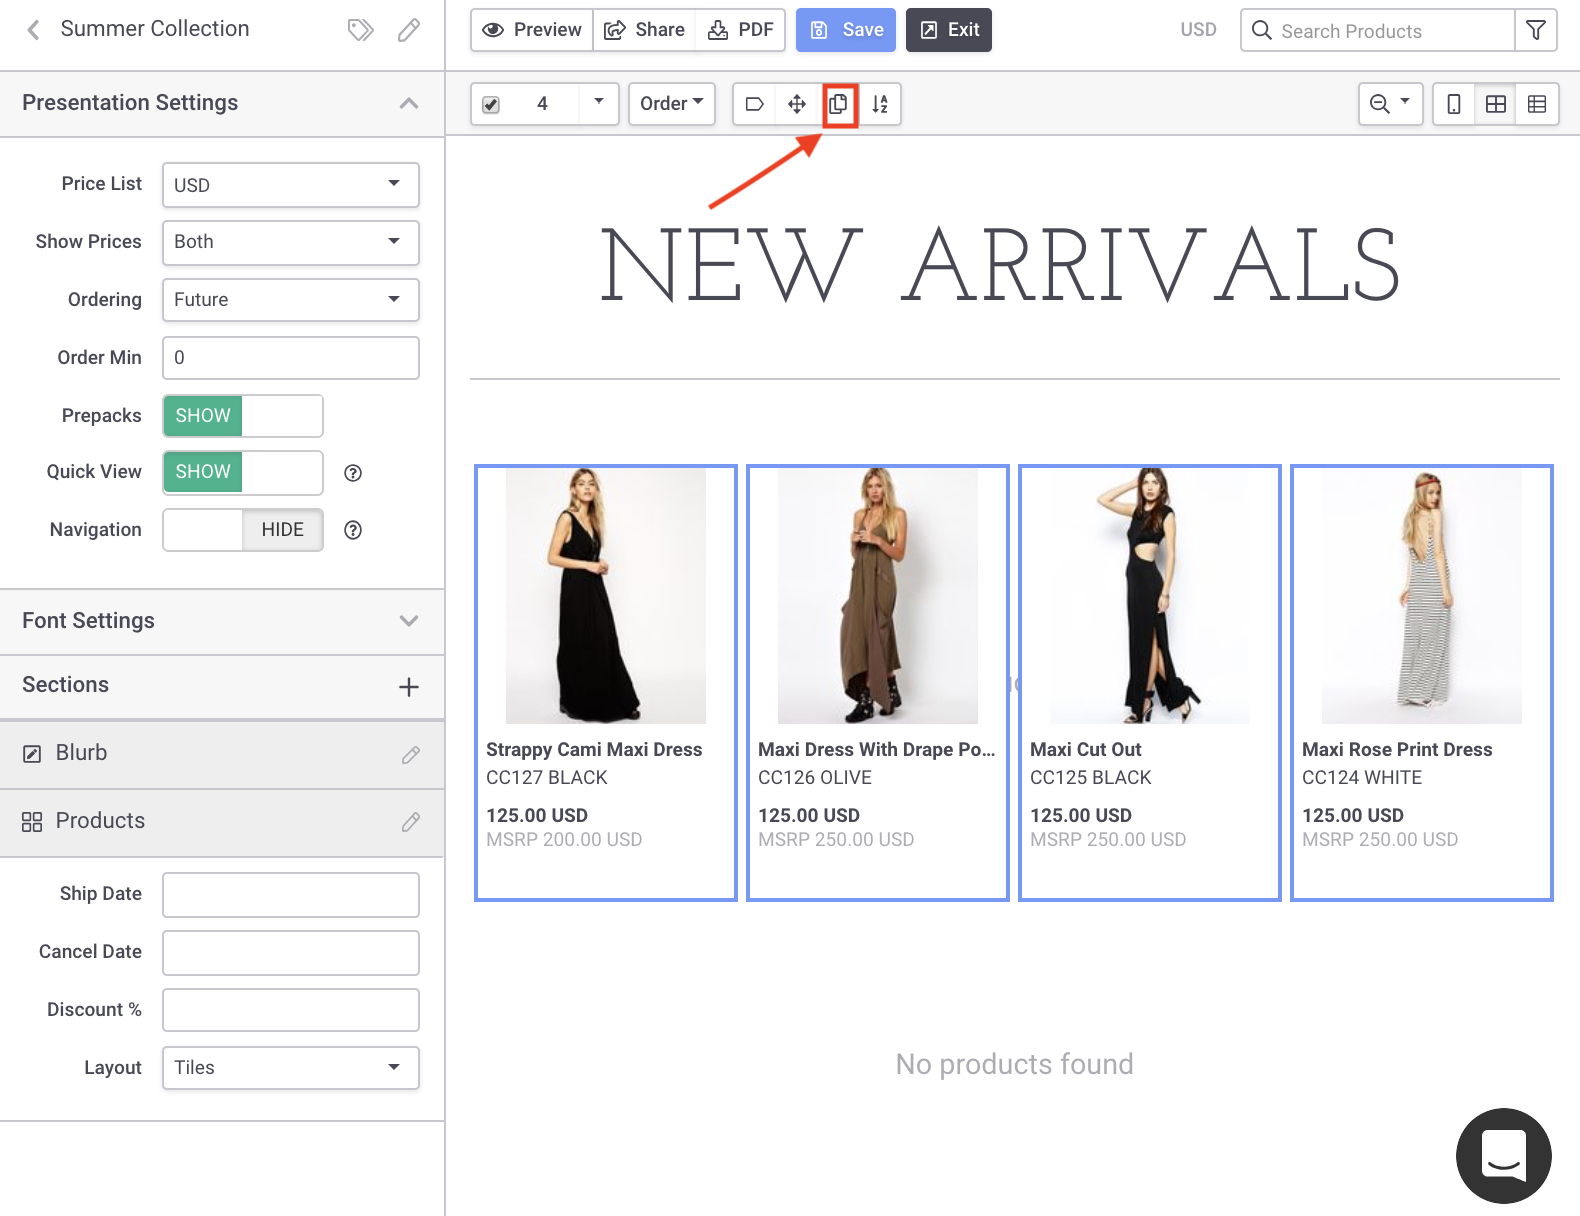Select the Strappy Cami Maxi Dress image
Screen dimensions: 1580x1216
tap(606, 596)
